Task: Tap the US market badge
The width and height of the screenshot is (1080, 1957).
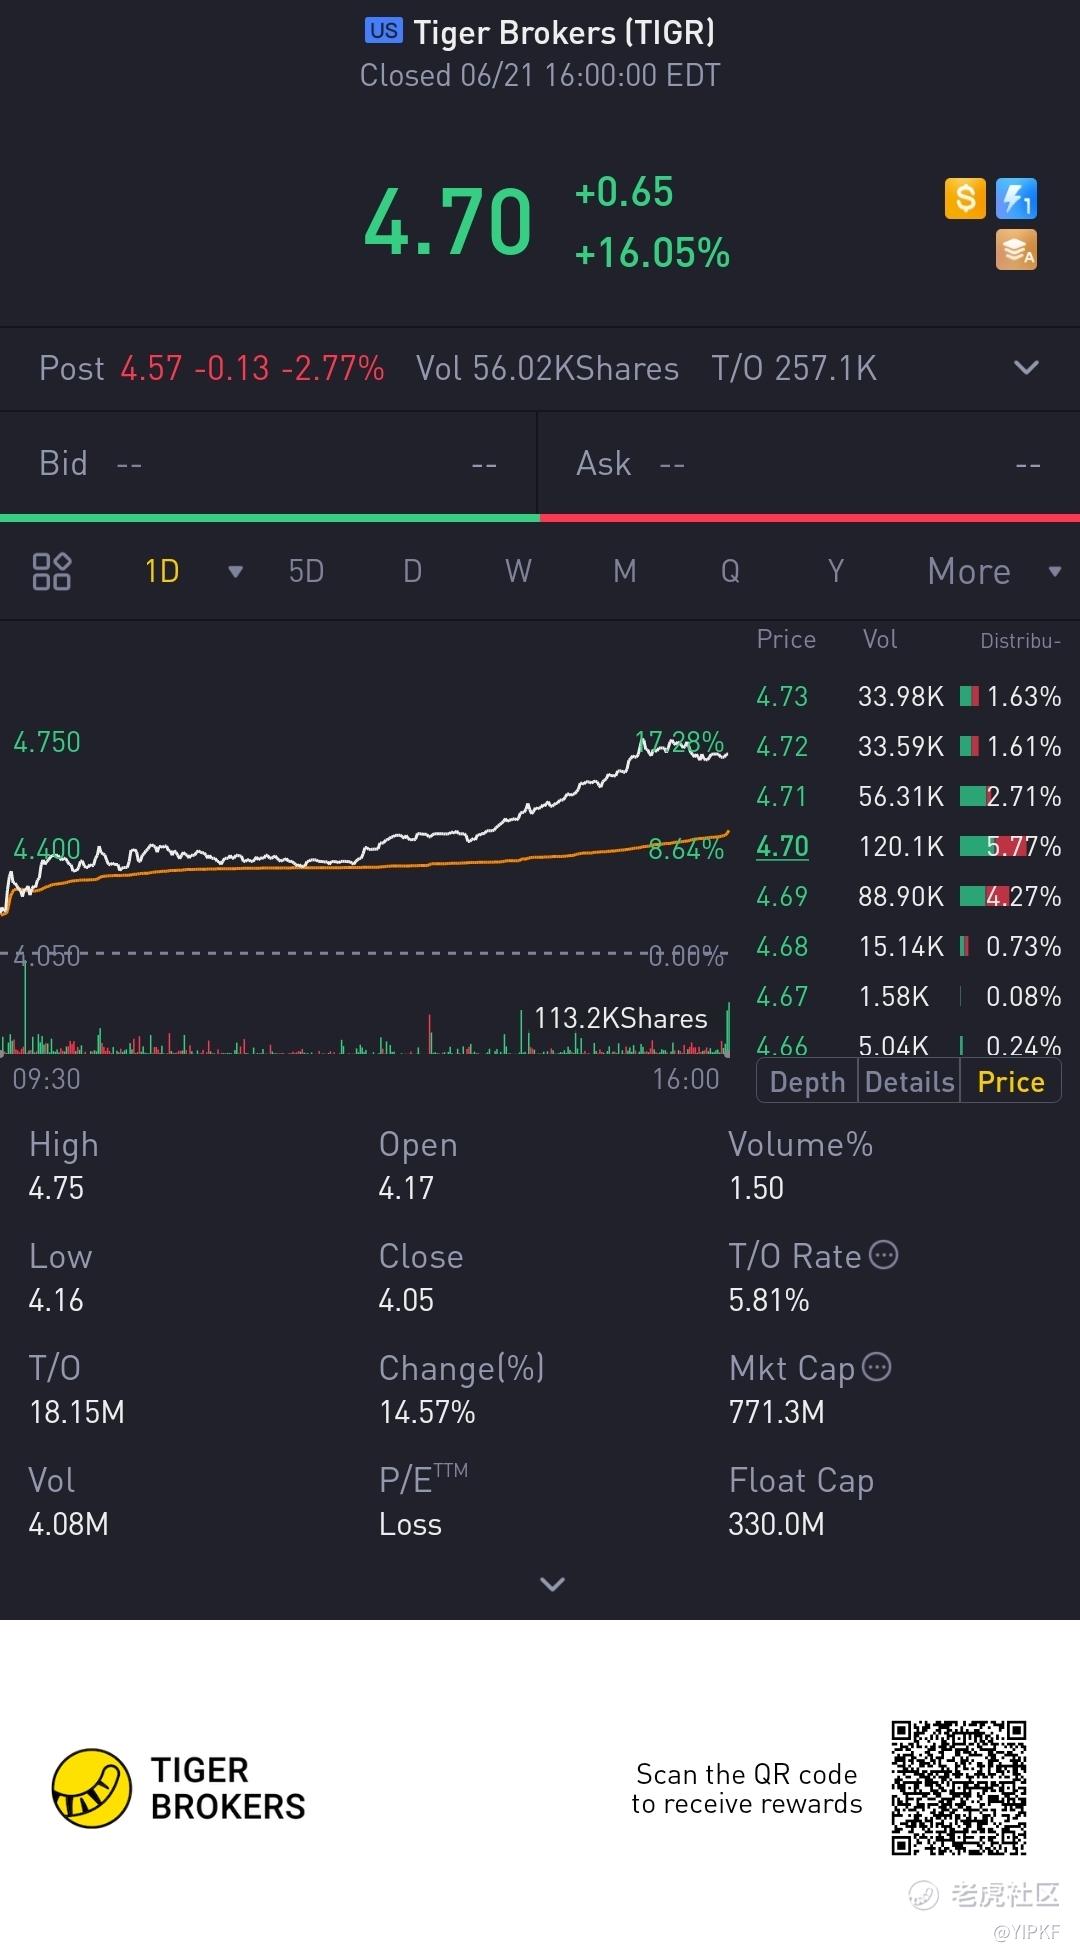Action: coord(383,31)
